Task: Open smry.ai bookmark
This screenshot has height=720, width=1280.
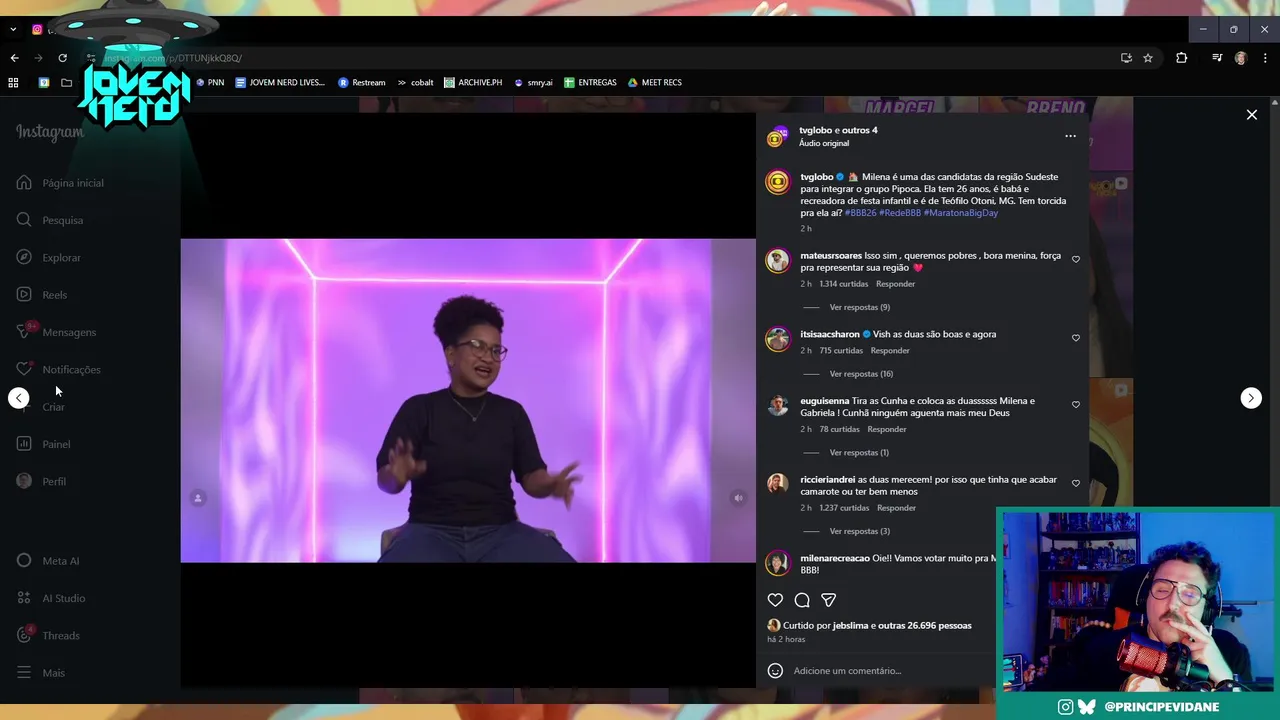Action: tap(533, 83)
